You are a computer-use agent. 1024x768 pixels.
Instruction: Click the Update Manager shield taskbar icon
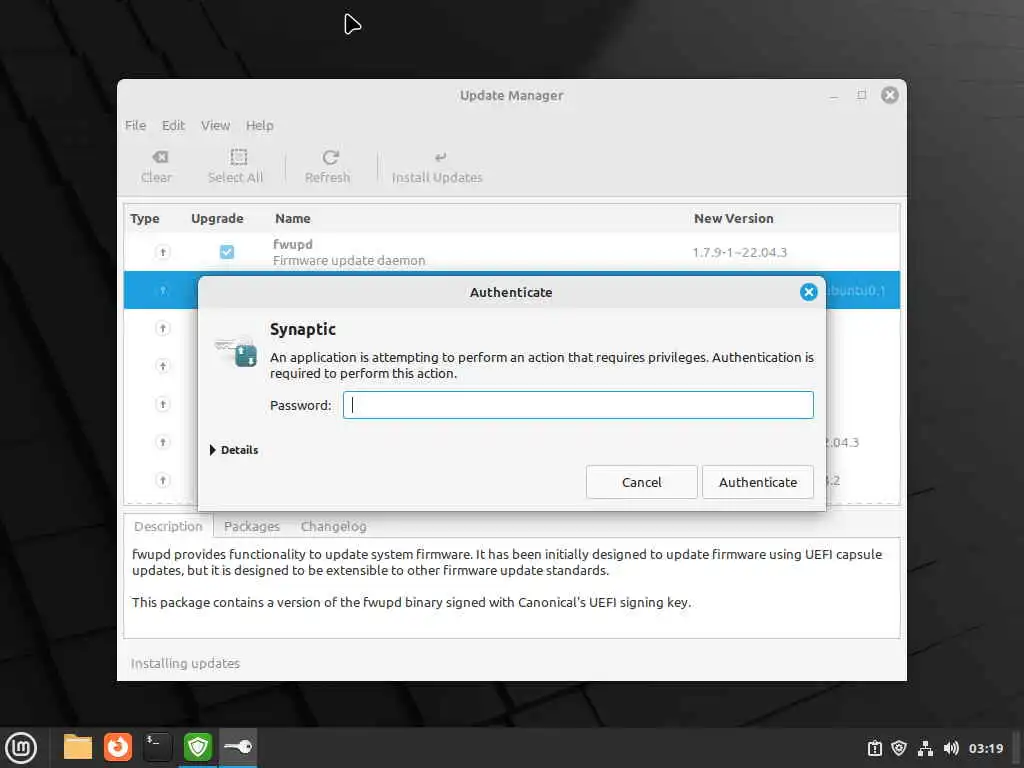[x=198, y=747]
